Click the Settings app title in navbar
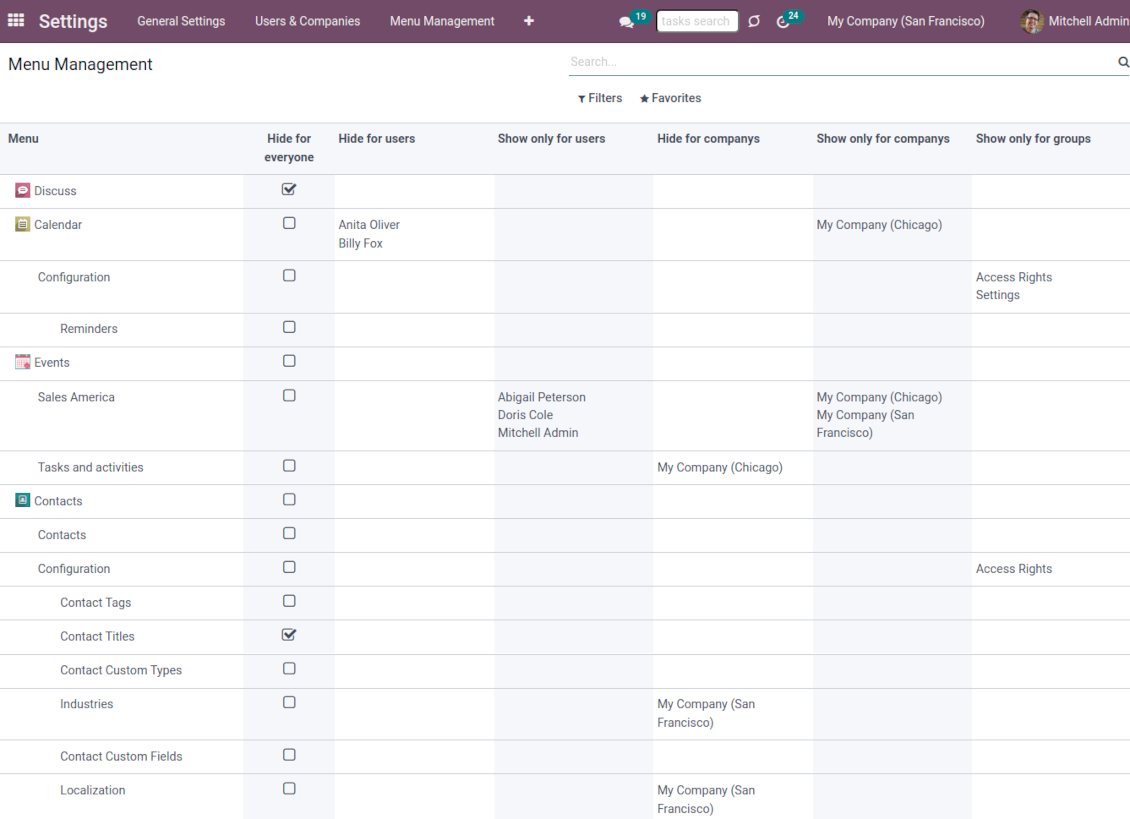 (73, 22)
